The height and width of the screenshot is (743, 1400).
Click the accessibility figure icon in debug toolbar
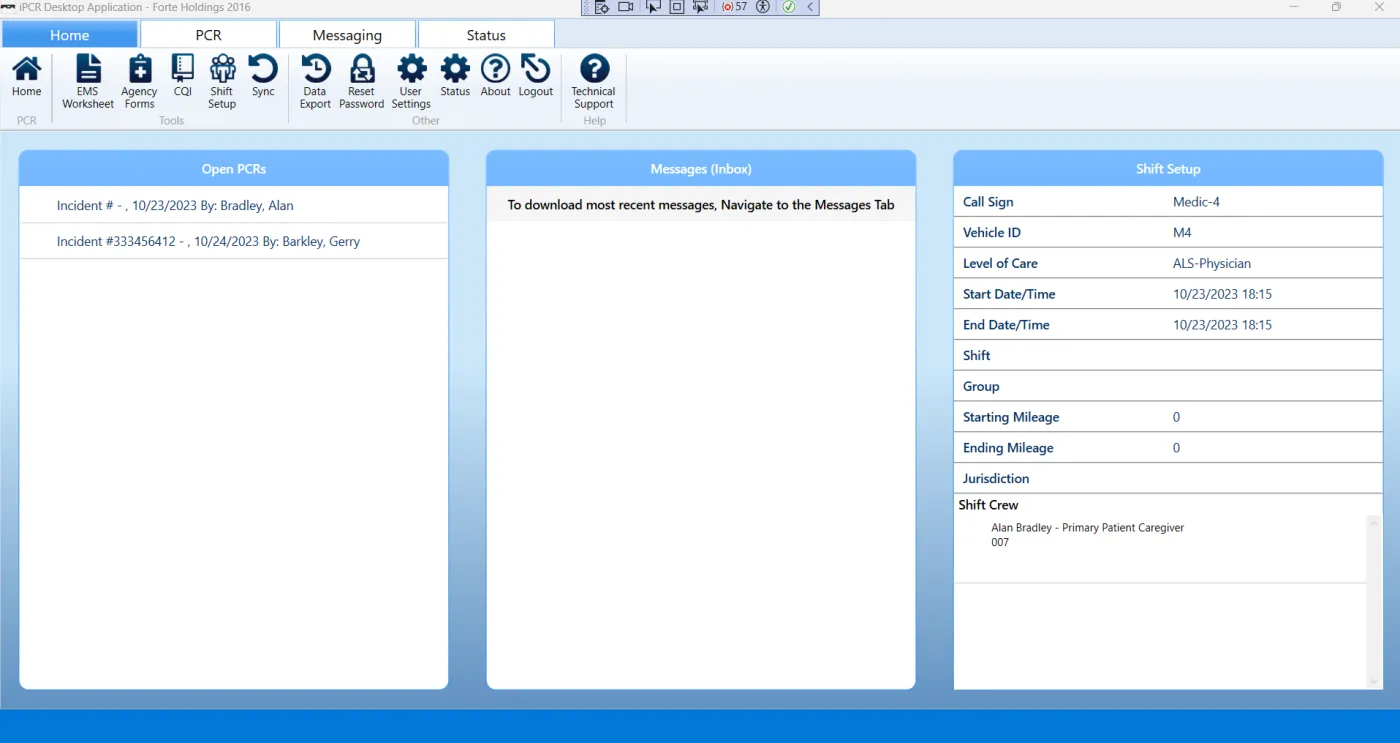click(763, 7)
